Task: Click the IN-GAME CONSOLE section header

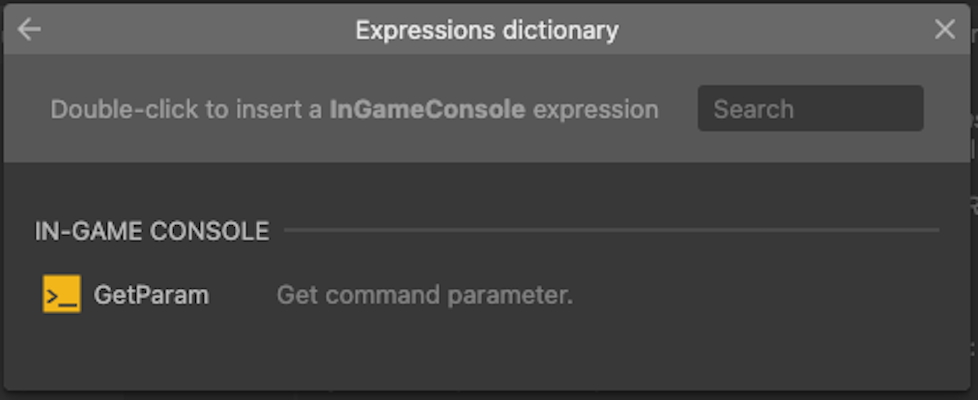Action: click(x=152, y=231)
